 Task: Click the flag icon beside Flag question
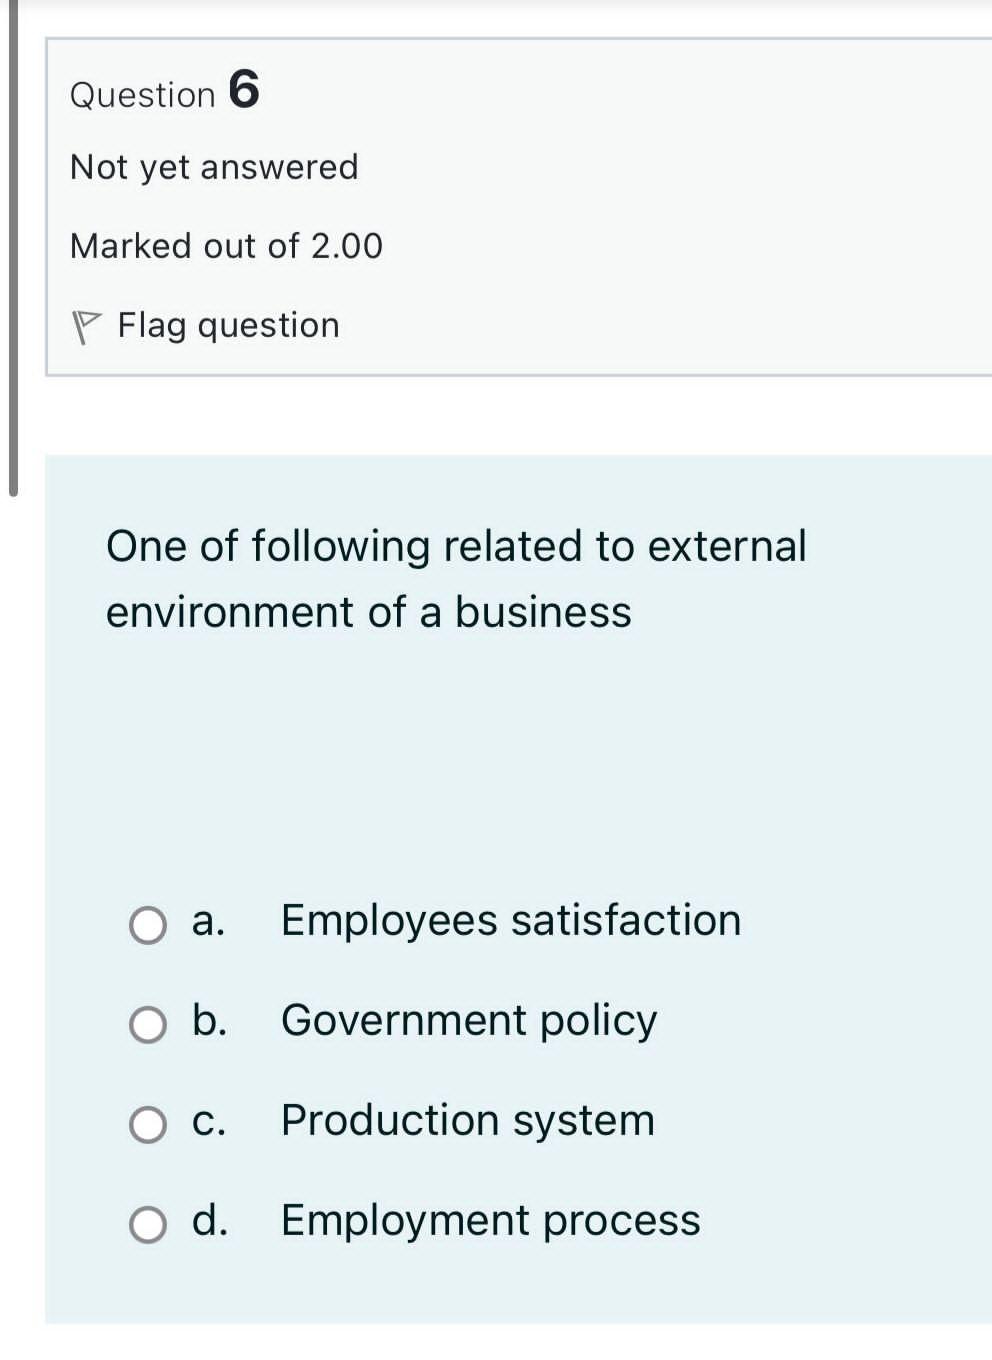point(88,322)
